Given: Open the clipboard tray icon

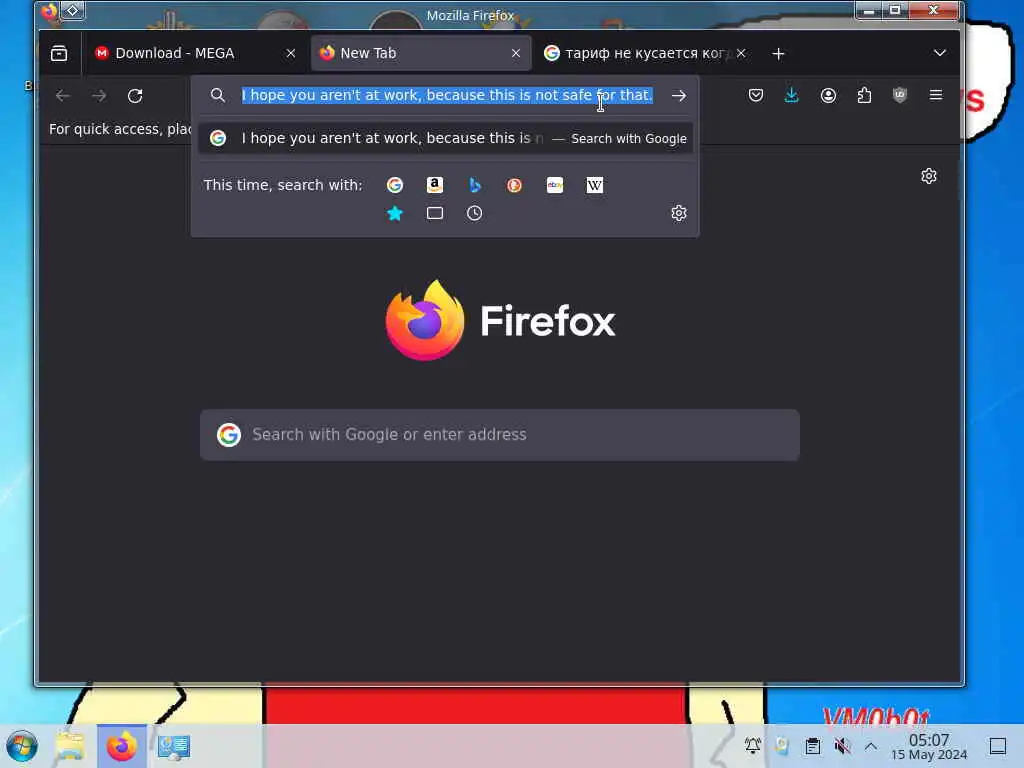Looking at the screenshot, I should click(x=812, y=745).
